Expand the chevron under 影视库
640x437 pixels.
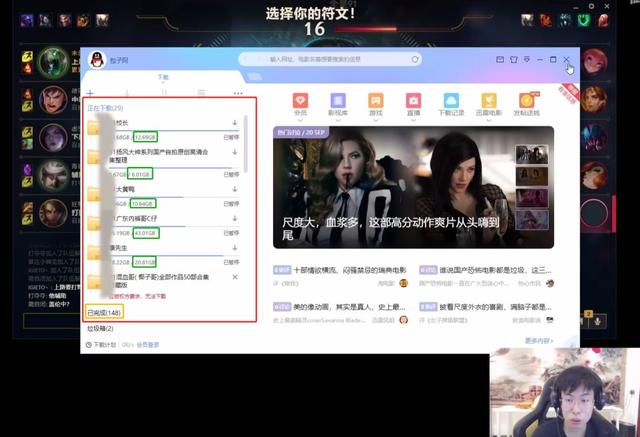tap(338, 120)
